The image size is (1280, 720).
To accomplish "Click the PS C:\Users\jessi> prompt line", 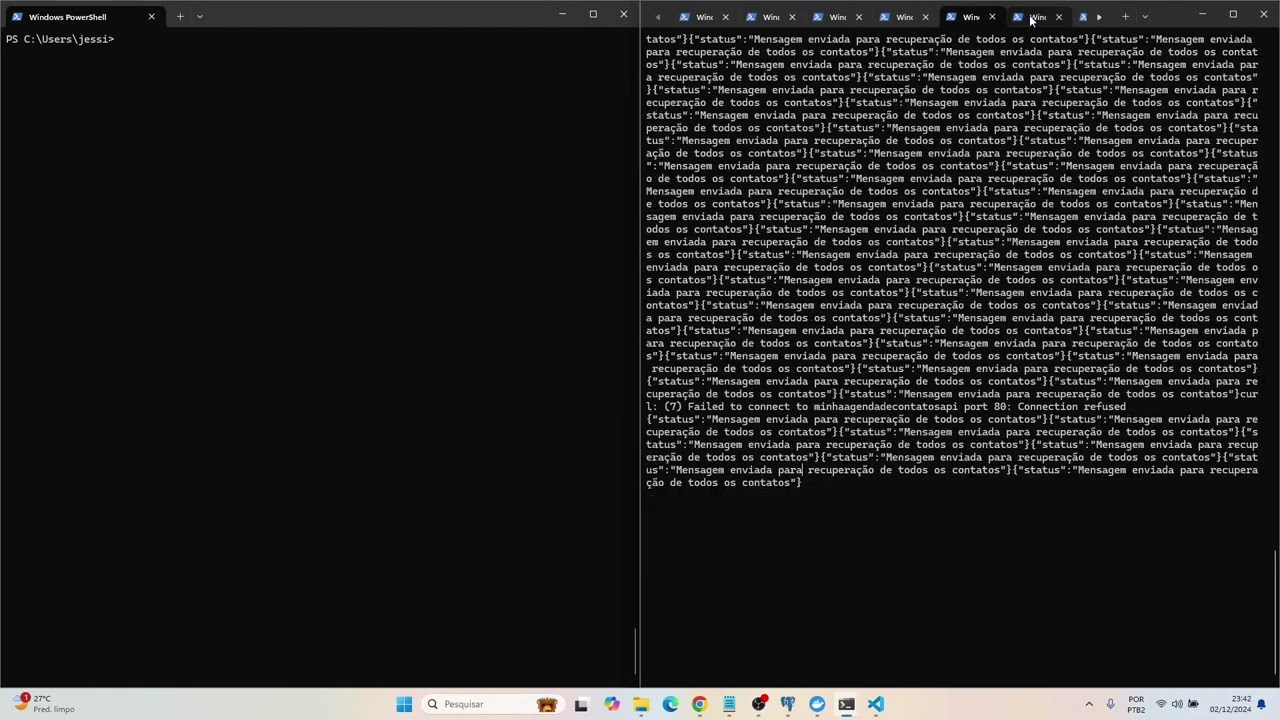I will tap(60, 39).
